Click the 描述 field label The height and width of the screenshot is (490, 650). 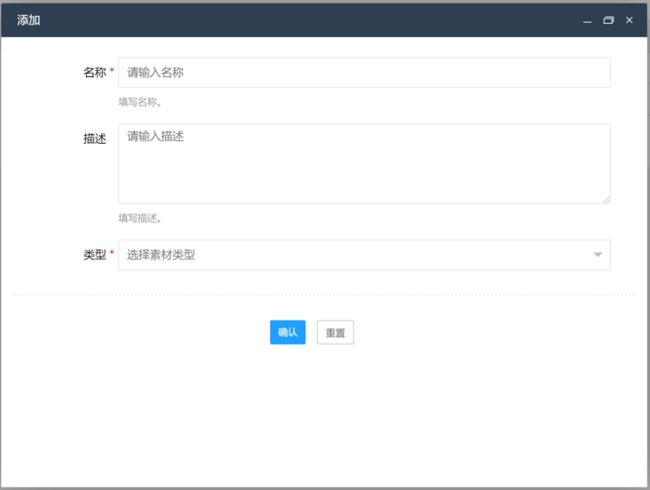coord(95,138)
